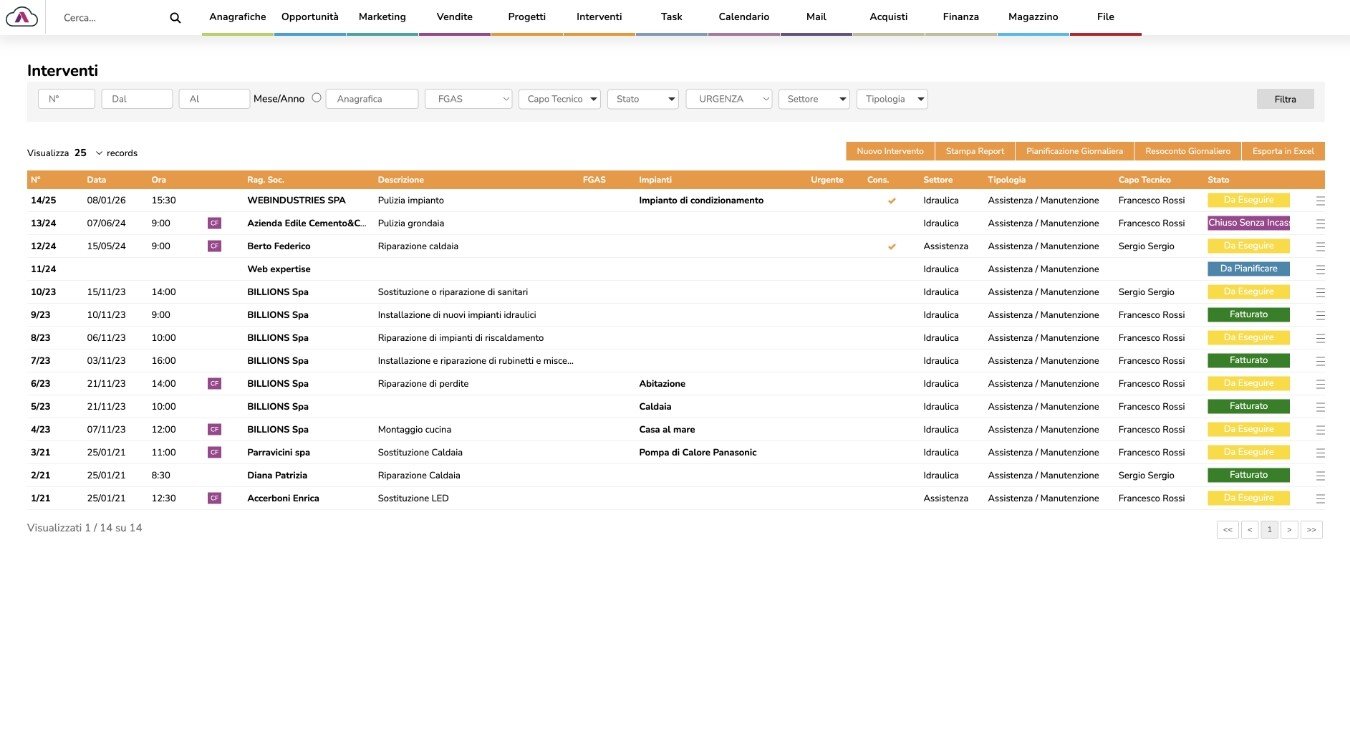This screenshot has height=752, width=1350.
Task: Click the Anagrafica filter input field
Action: click(x=372, y=99)
